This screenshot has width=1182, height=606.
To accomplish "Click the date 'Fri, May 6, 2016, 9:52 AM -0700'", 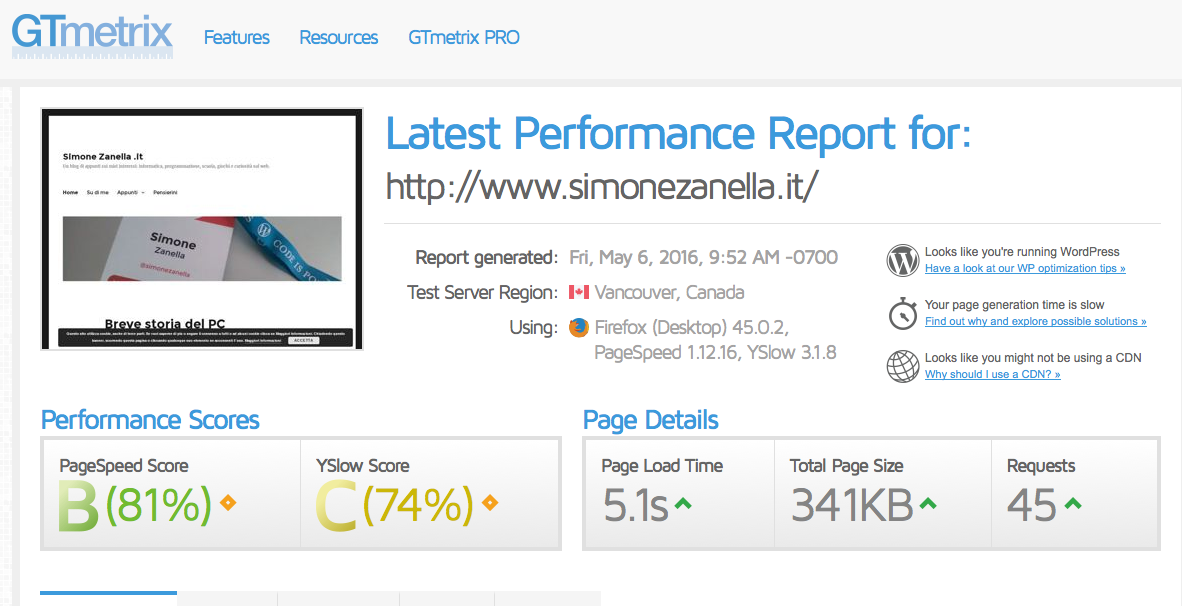I will 703,258.
